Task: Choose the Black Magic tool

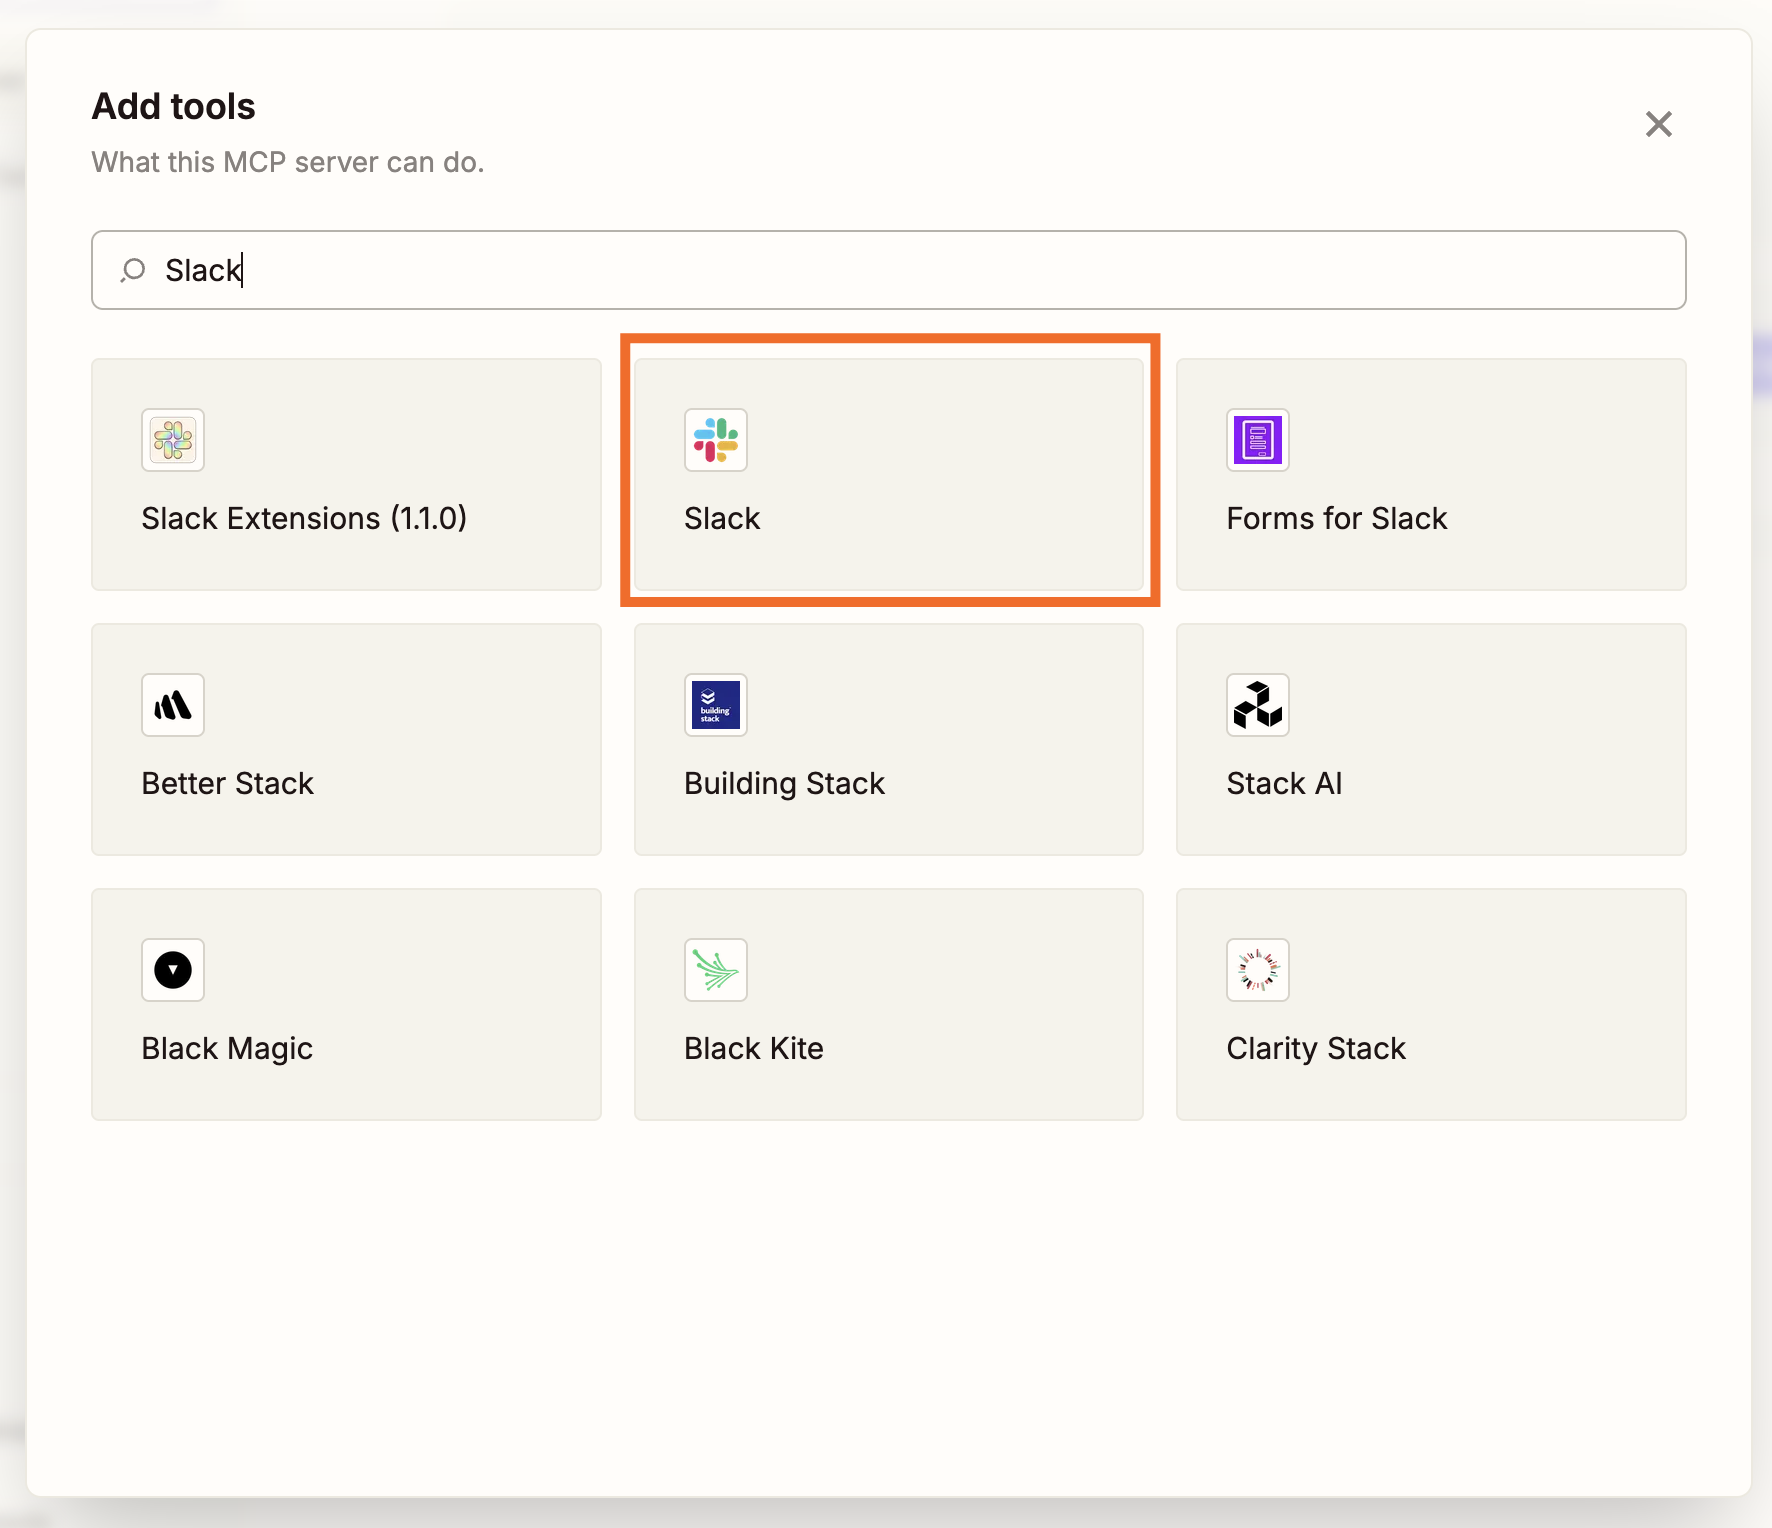Action: (x=346, y=1004)
